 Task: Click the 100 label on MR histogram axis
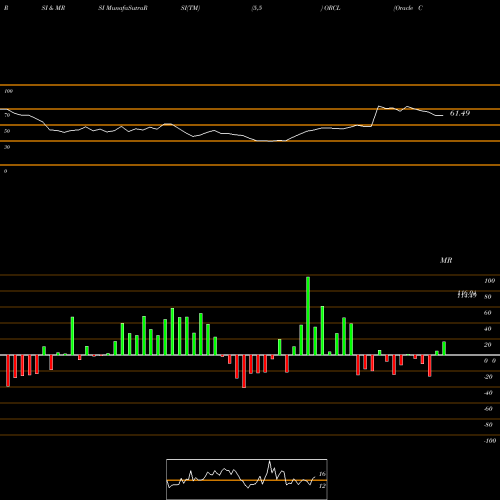[489, 281]
